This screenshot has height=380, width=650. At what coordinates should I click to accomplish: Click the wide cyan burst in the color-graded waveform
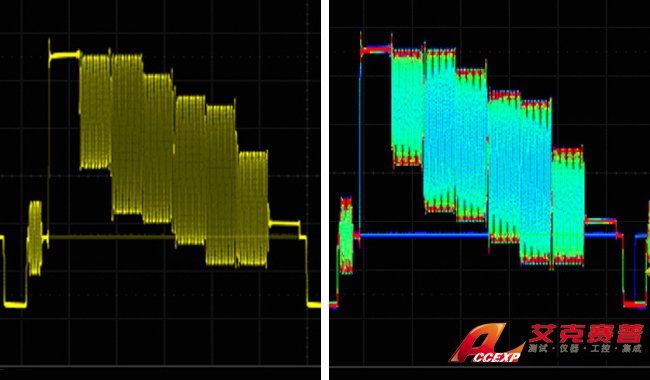click(x=456, y=135)
